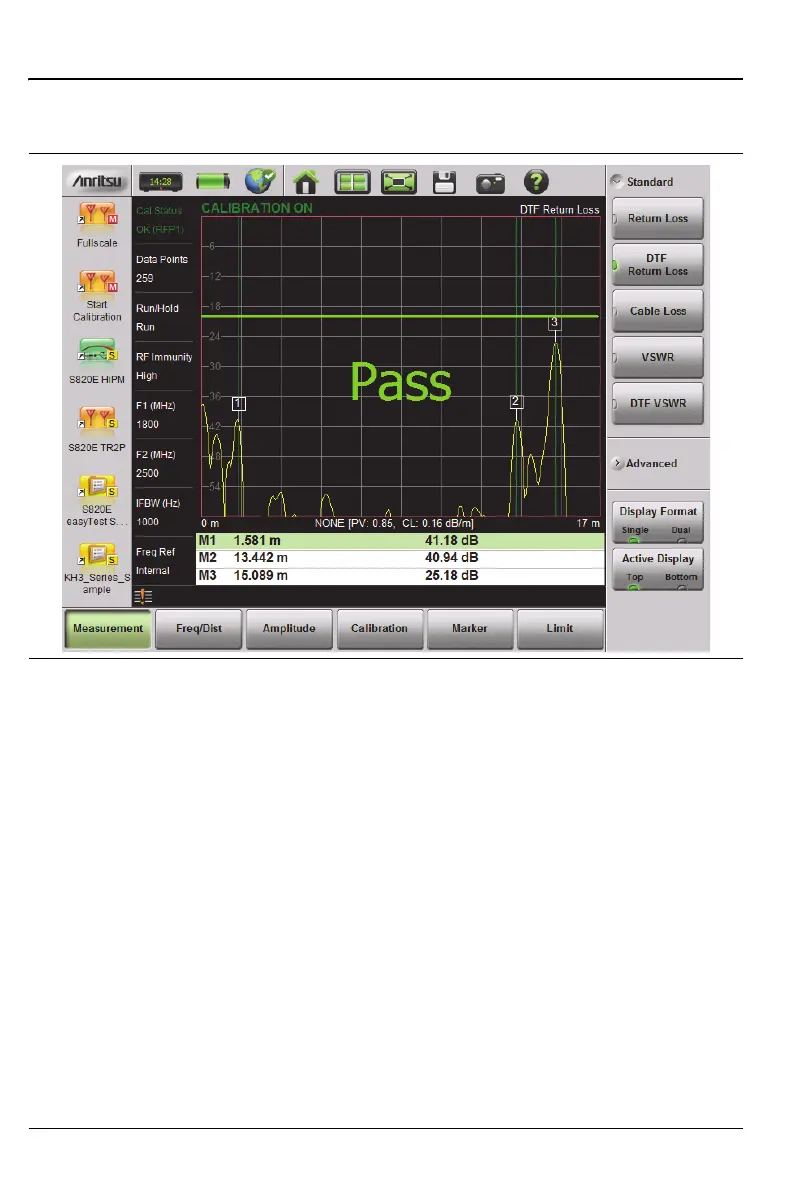This screenshot has width=792, height=1192.
Task: Tap the 14:28 clock indicator
Action: click(160, 182)
